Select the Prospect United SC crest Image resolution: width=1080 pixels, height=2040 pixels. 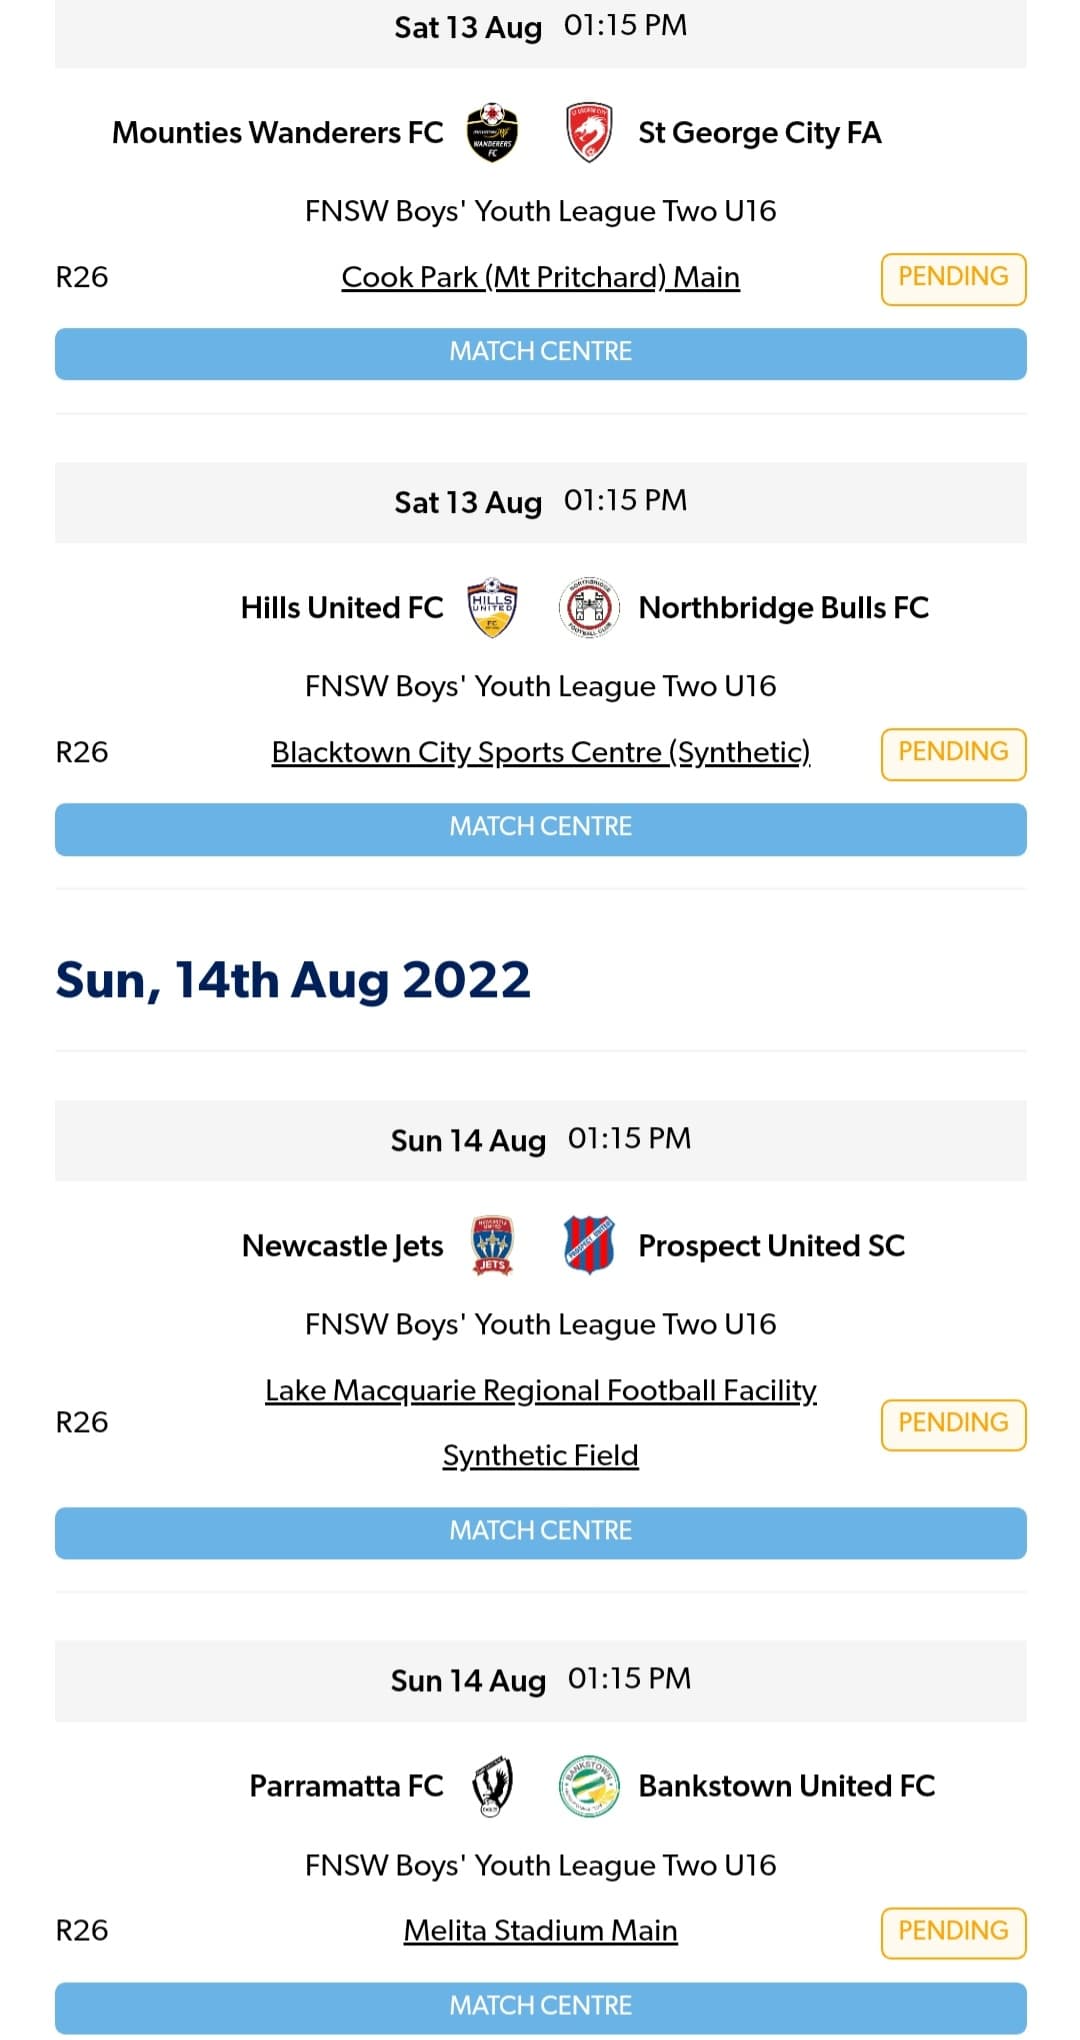[x=588, y=1246]
